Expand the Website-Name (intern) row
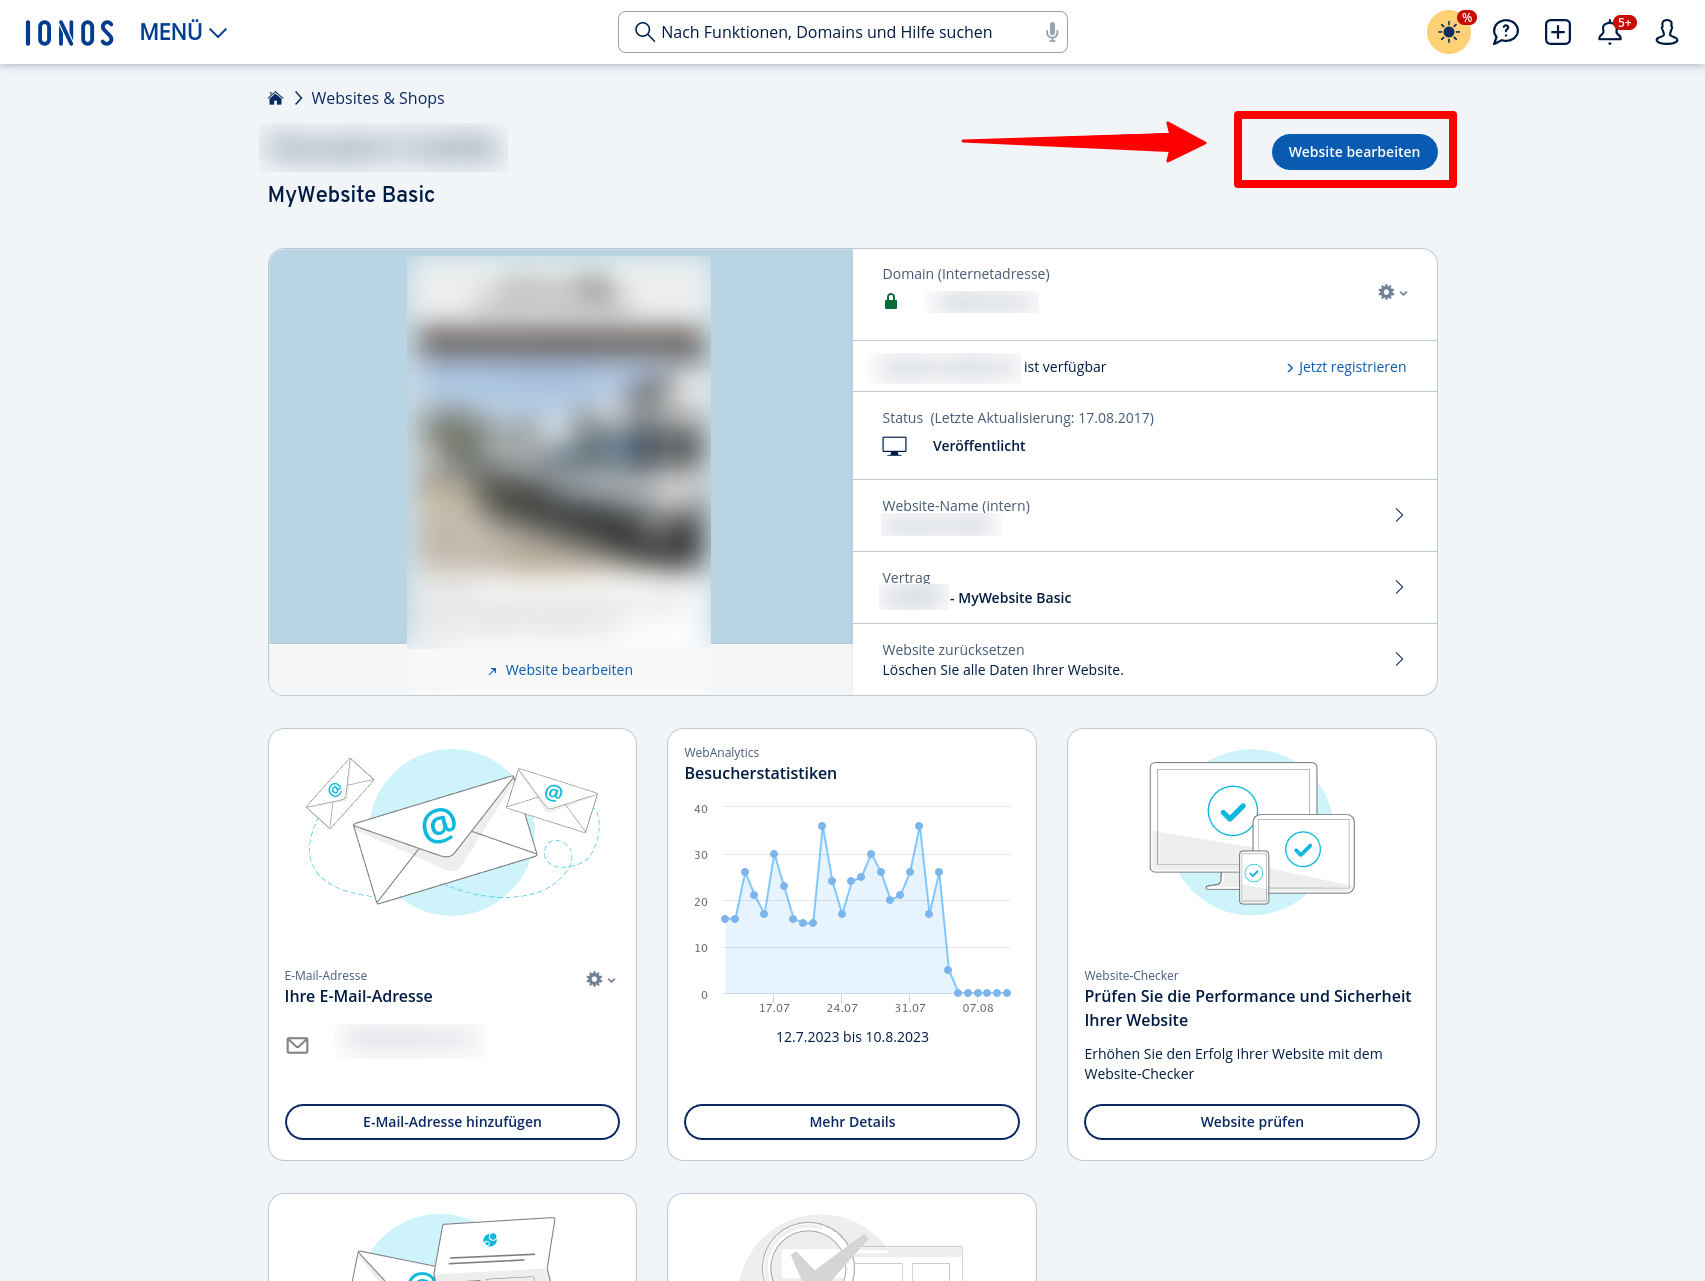 pyautogui.click(x=1398, y=515)
